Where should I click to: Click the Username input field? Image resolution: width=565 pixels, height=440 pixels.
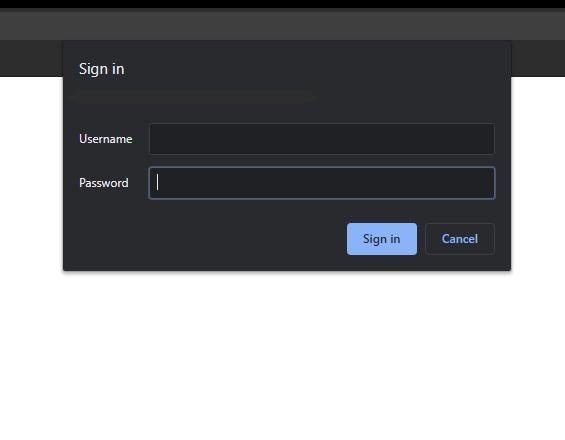coord(322,139)
